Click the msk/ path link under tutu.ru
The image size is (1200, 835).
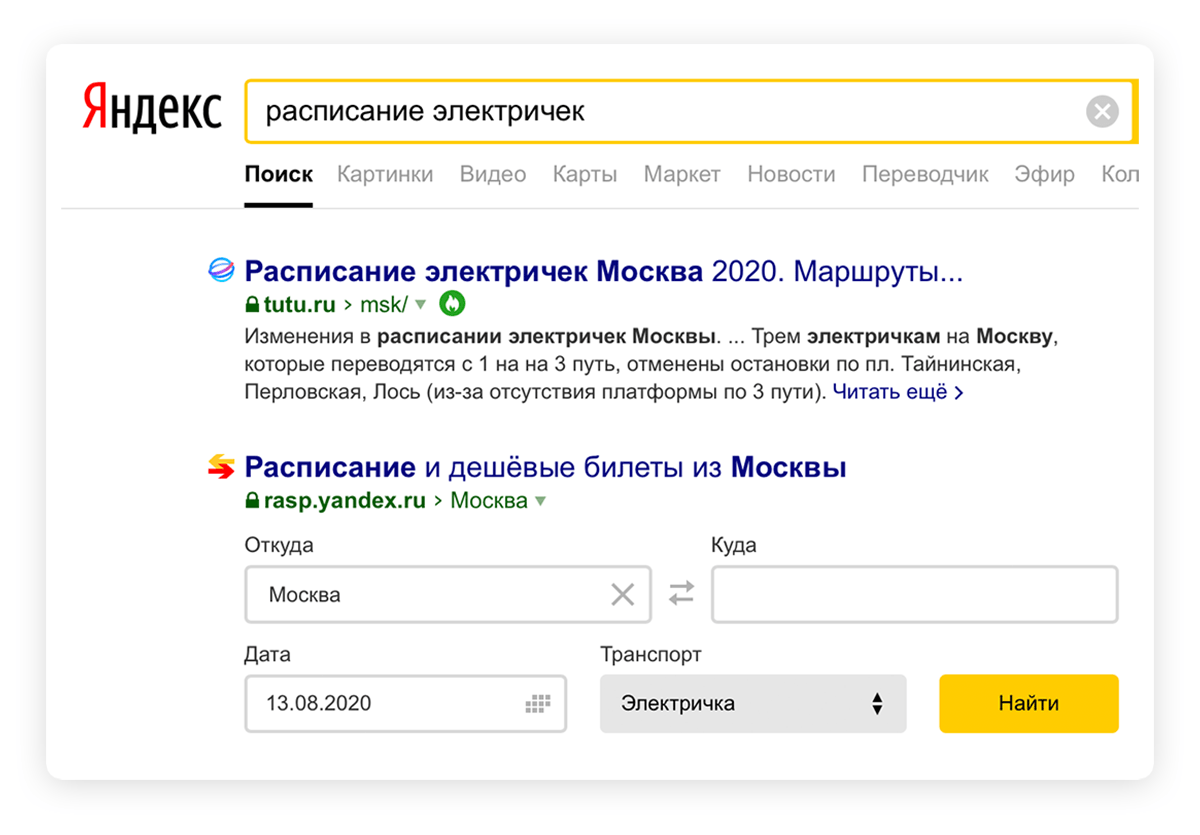pos(383,304)
